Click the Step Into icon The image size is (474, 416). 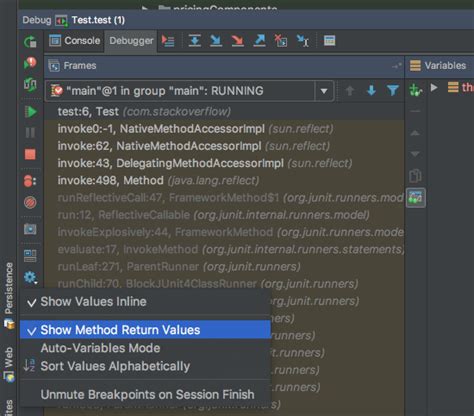216,41
